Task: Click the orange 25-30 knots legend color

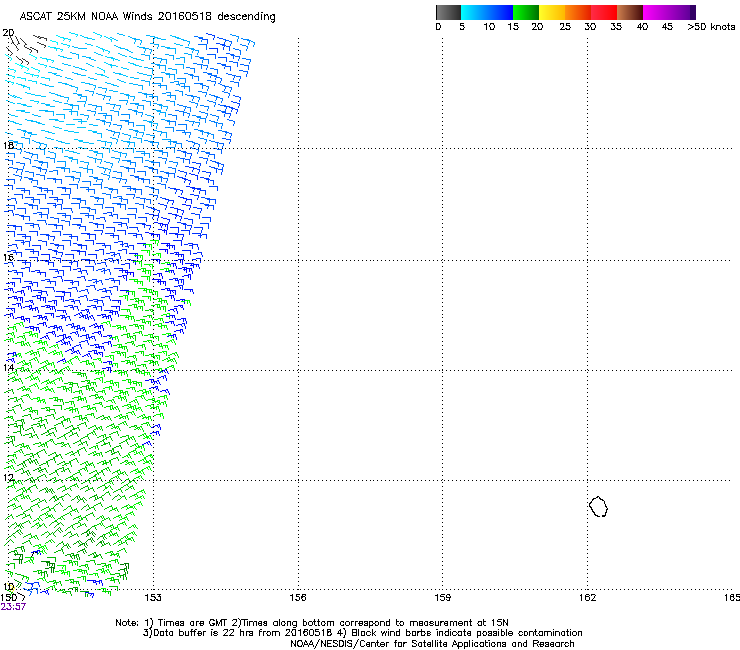Action: pyautogui.click(x=578, y=12)
